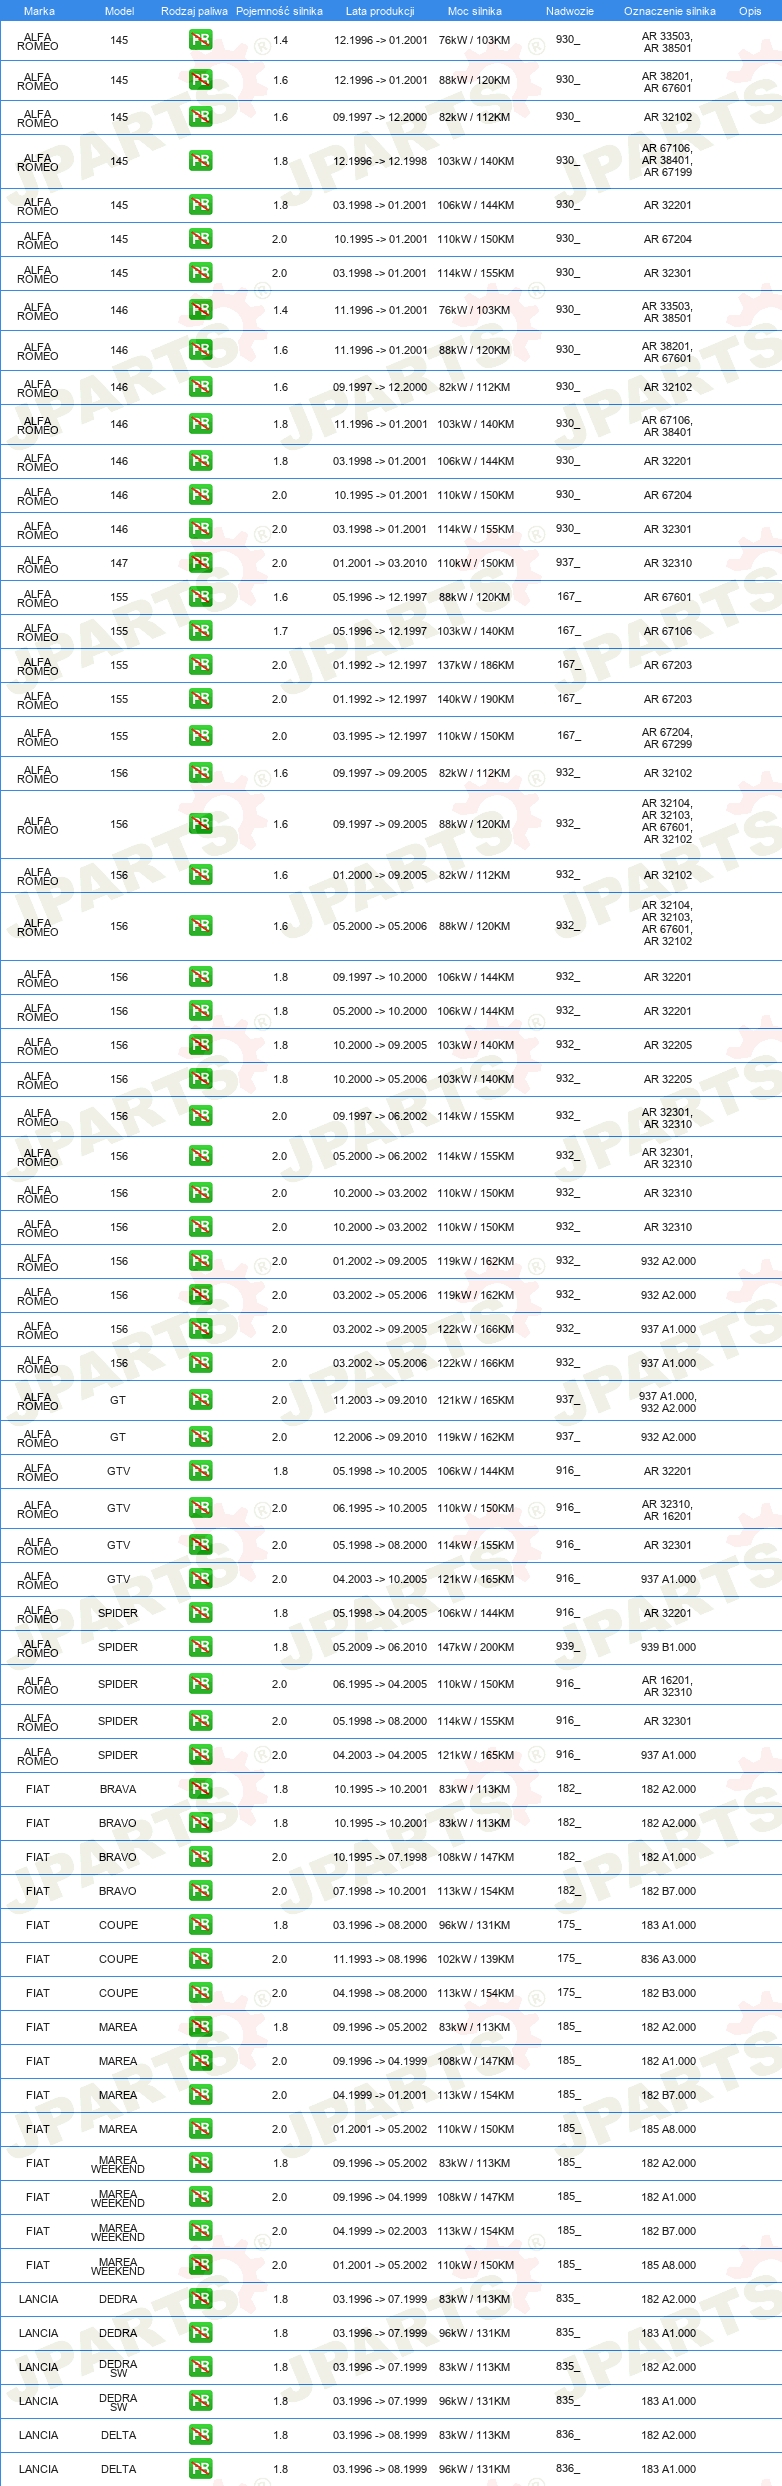Select the engine code cell '182 B3.000'
The image size is (782, 2486).
668,1993
